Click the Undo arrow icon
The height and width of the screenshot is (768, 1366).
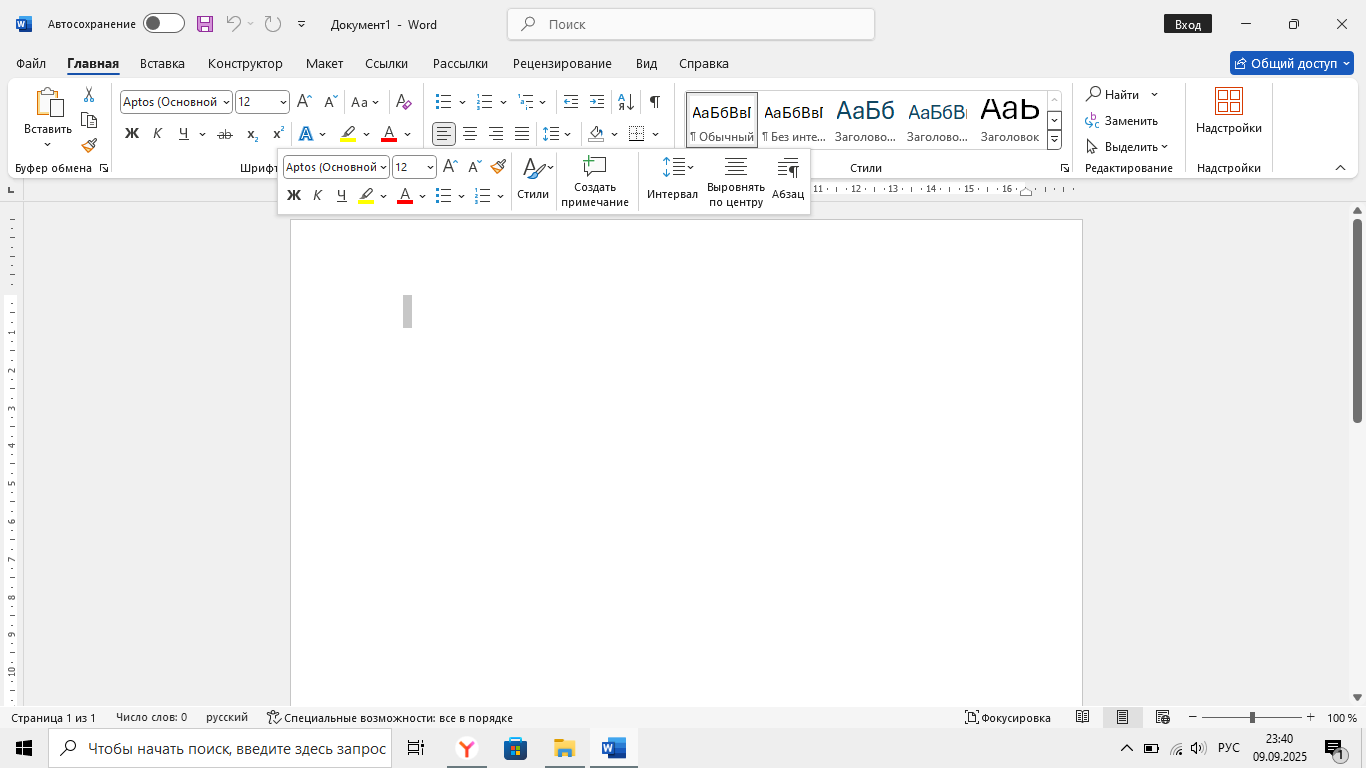click(x=233, y=24)
